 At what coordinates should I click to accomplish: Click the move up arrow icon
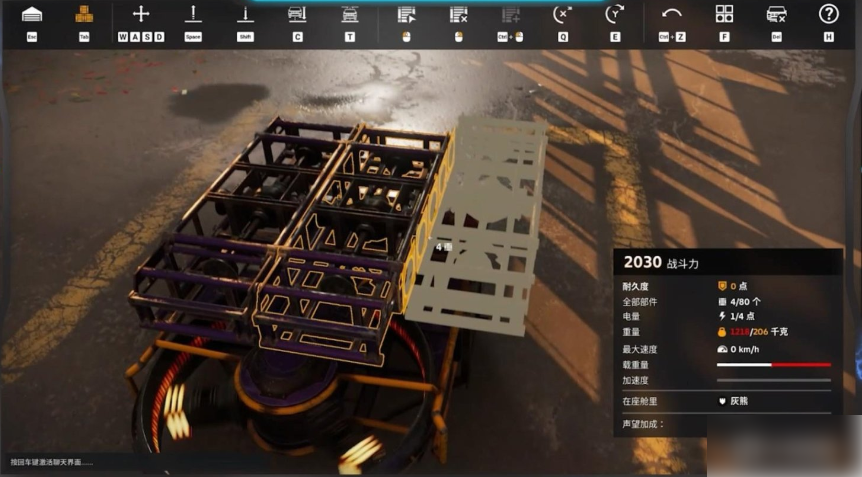coord(193,14)
